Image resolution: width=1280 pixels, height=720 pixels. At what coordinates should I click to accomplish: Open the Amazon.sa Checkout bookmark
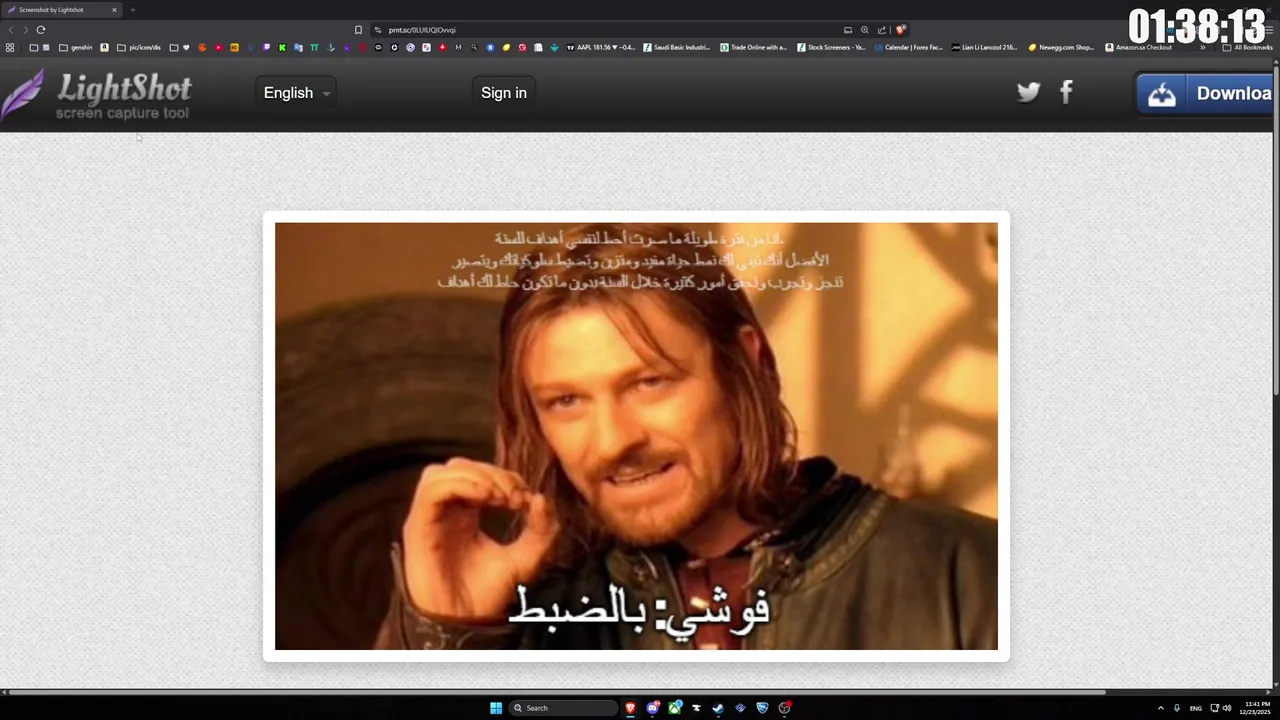pos(1138,47)
